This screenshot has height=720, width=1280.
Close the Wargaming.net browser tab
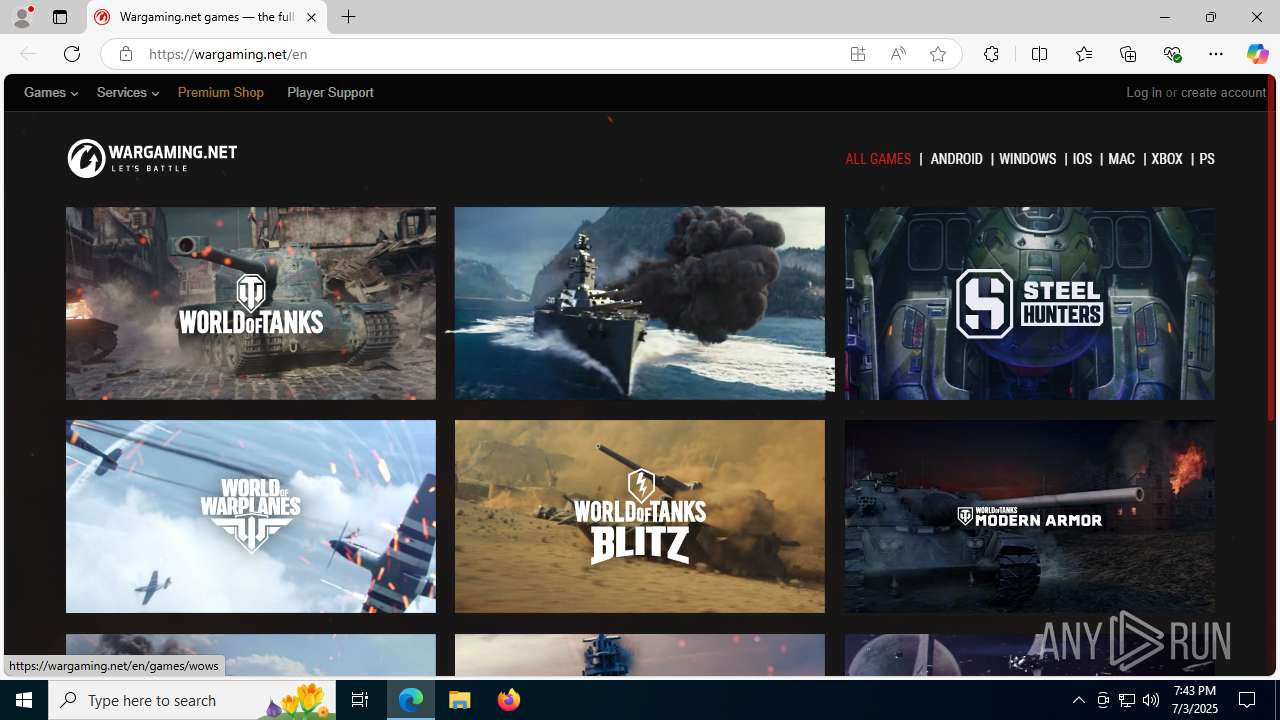[x=311, y=17]
